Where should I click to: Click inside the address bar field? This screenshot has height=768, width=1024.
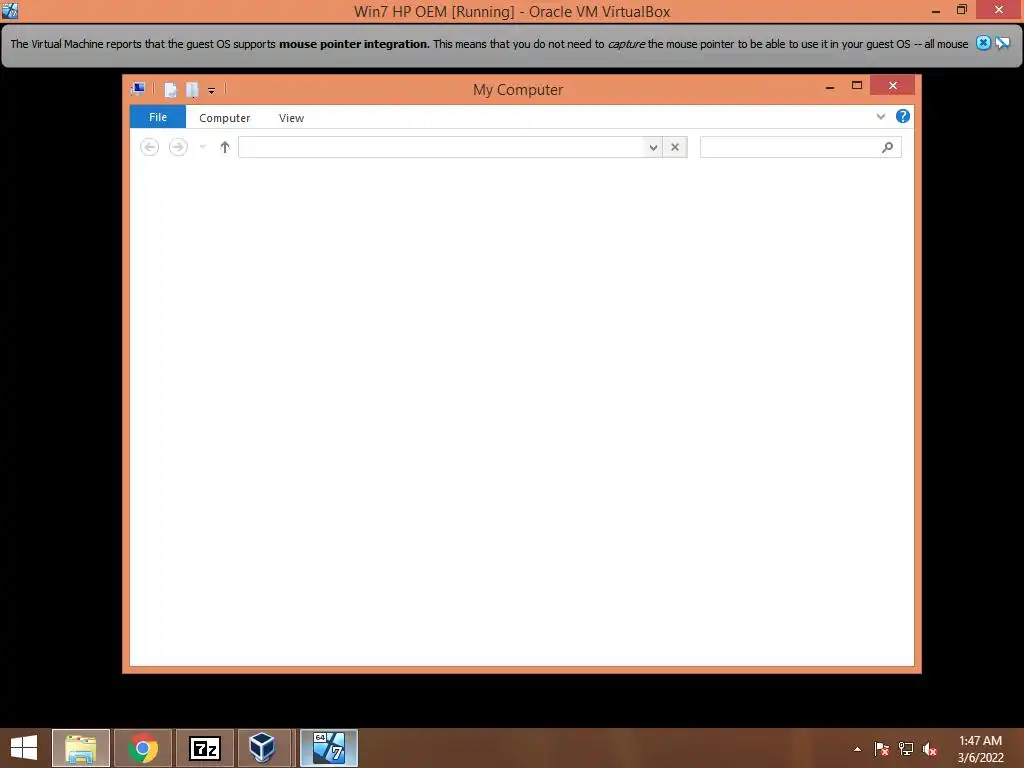441,147
